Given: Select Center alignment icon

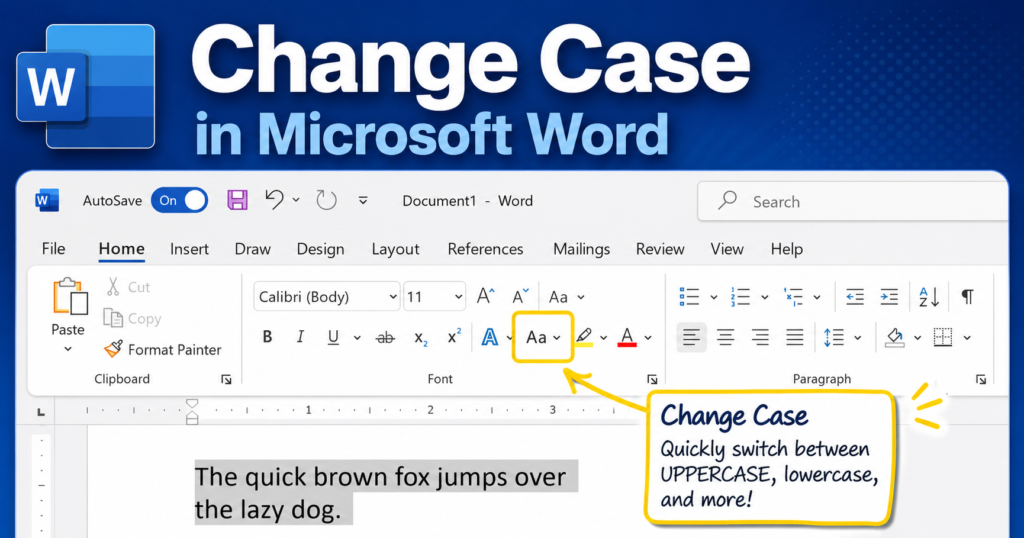Looking at the screenshot, I should pyautogui.click(x=726, y=338).
